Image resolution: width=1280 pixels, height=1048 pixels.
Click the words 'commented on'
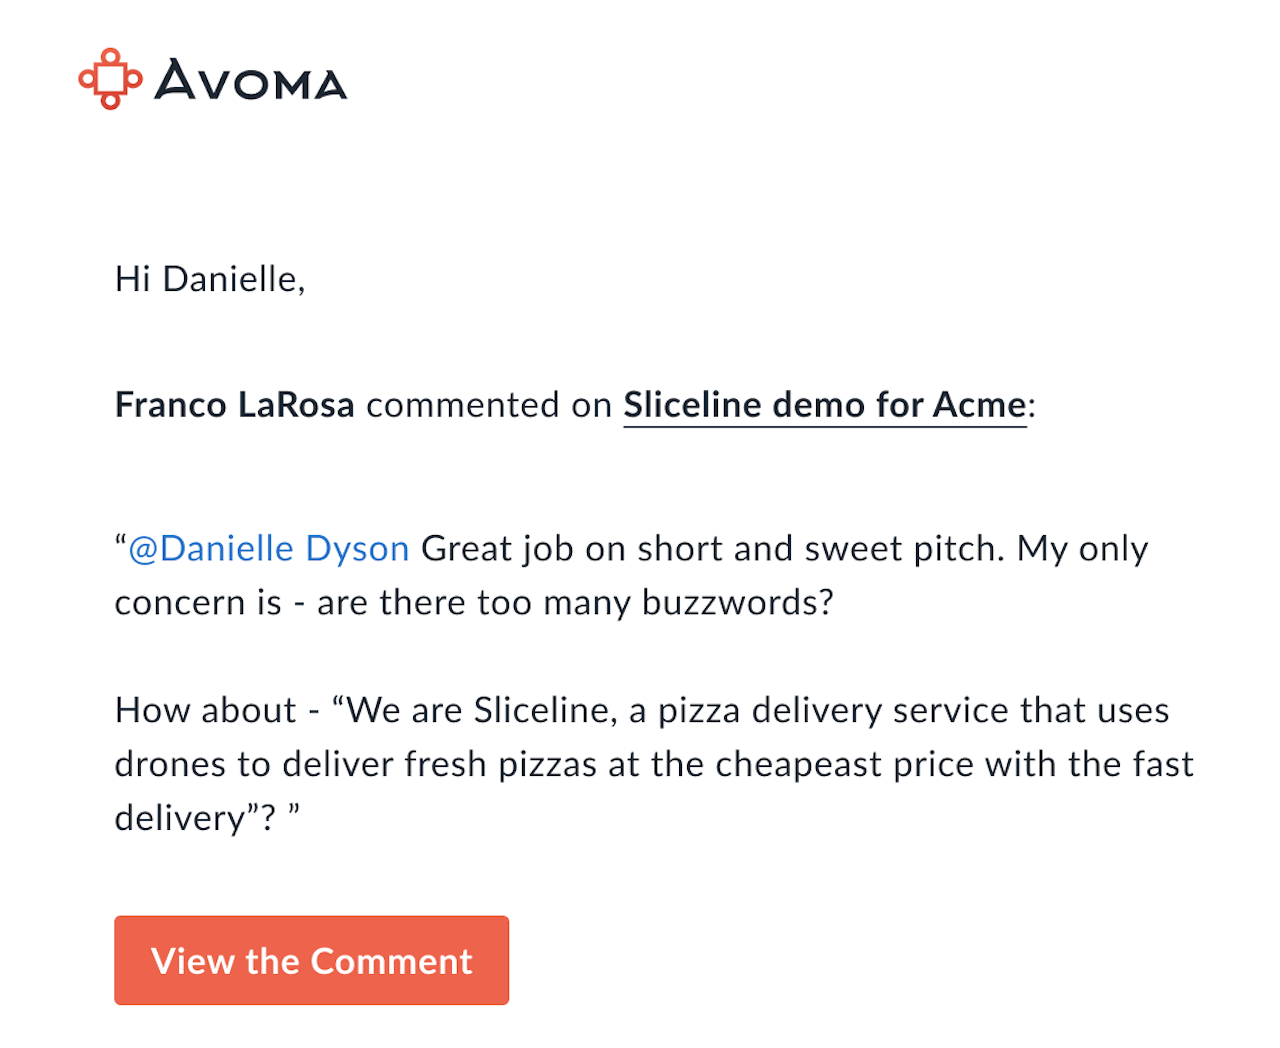click(x=489, y=404)
